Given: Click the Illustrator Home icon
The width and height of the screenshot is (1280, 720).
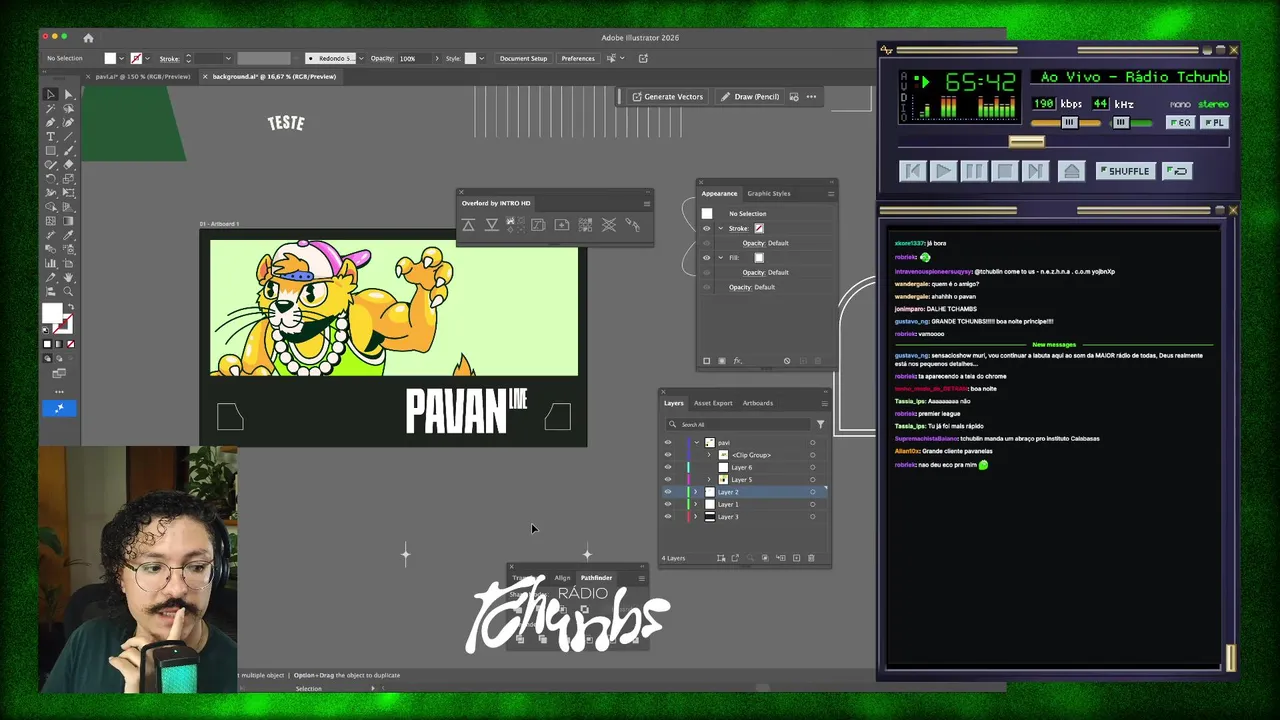Looking at the screenshot, I should tap(88, 38).
